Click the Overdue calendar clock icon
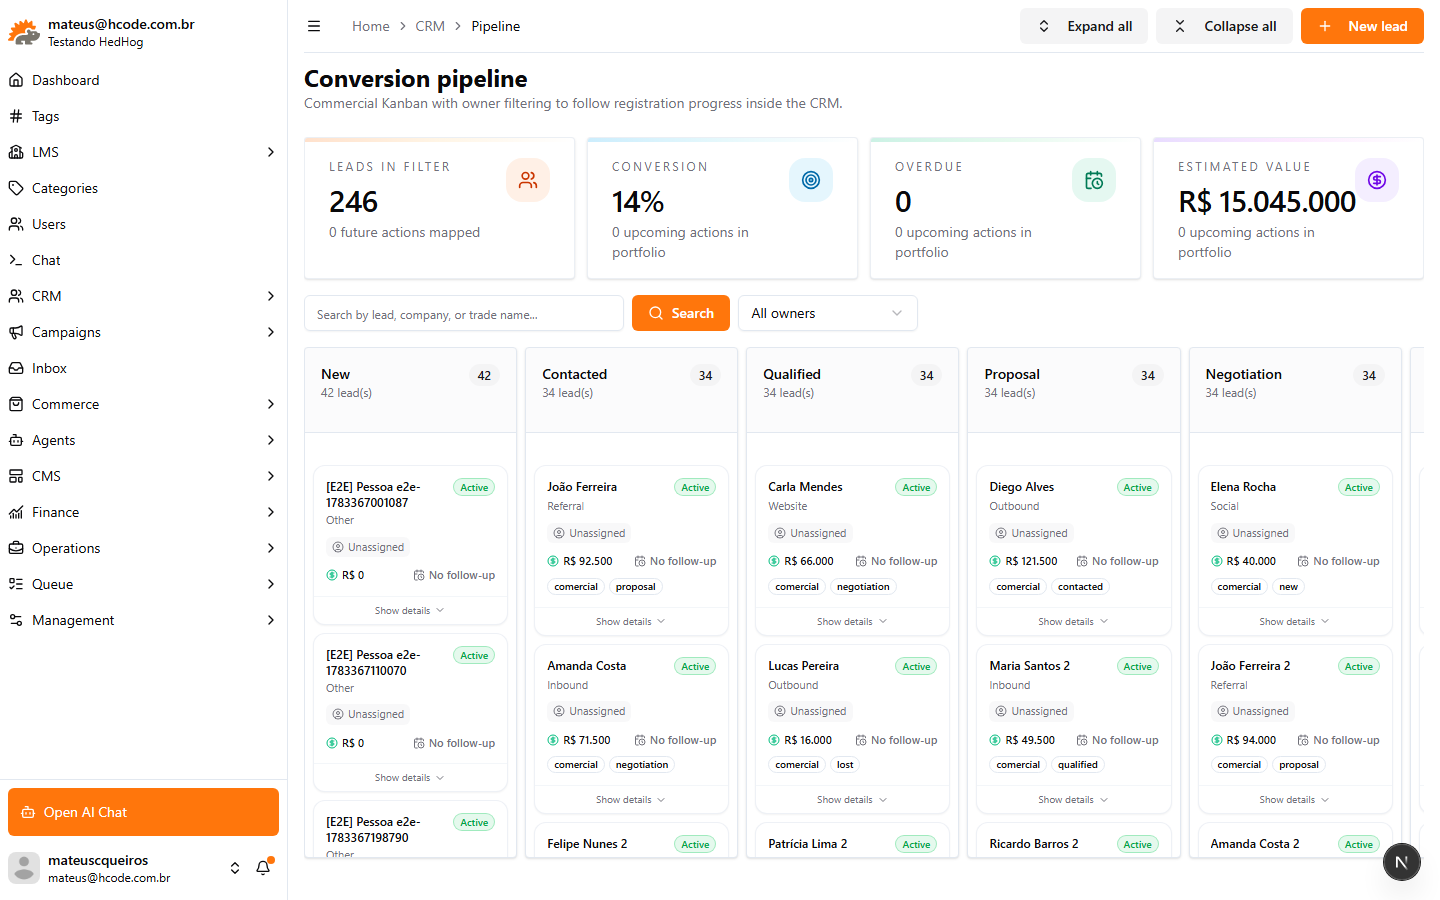The width and height of the screenshot is (1440, 900). (x=1094, y=180)
